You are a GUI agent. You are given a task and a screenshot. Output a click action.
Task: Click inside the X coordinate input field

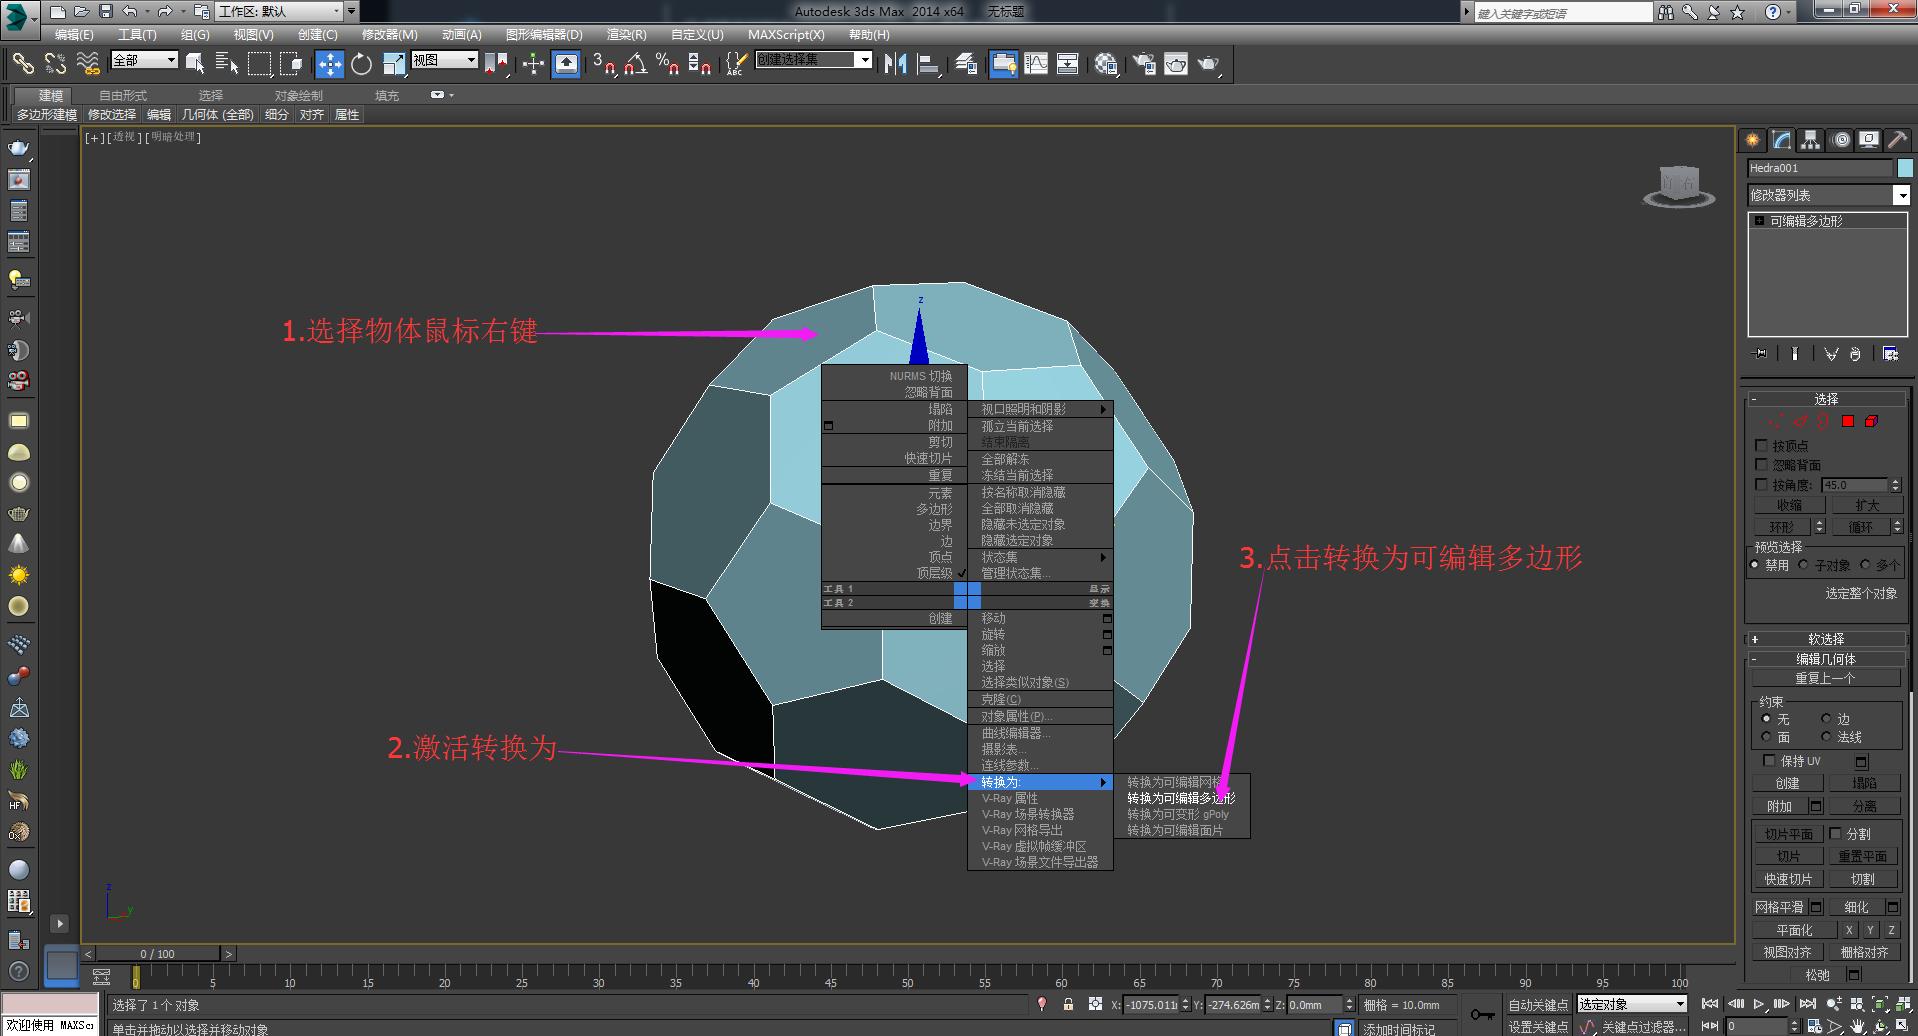click(x=1150, y=1005)
